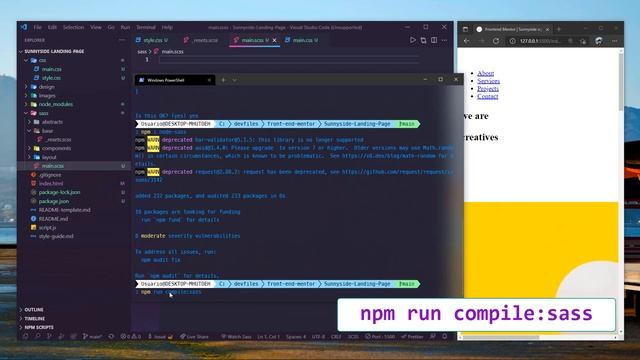Open _resets.scss in the base folder

tap(58, 140)
